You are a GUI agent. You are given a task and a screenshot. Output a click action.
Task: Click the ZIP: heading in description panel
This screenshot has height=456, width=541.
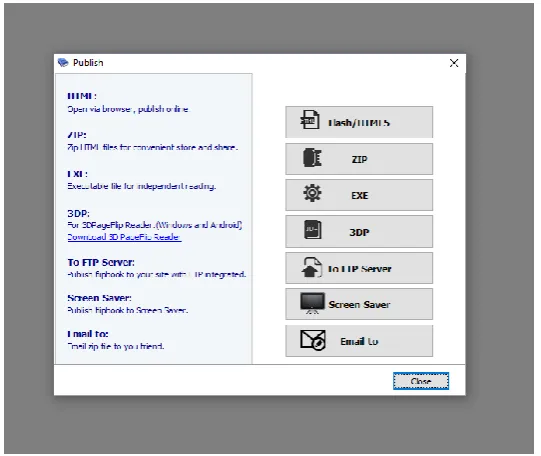click(x=77, y=135)
